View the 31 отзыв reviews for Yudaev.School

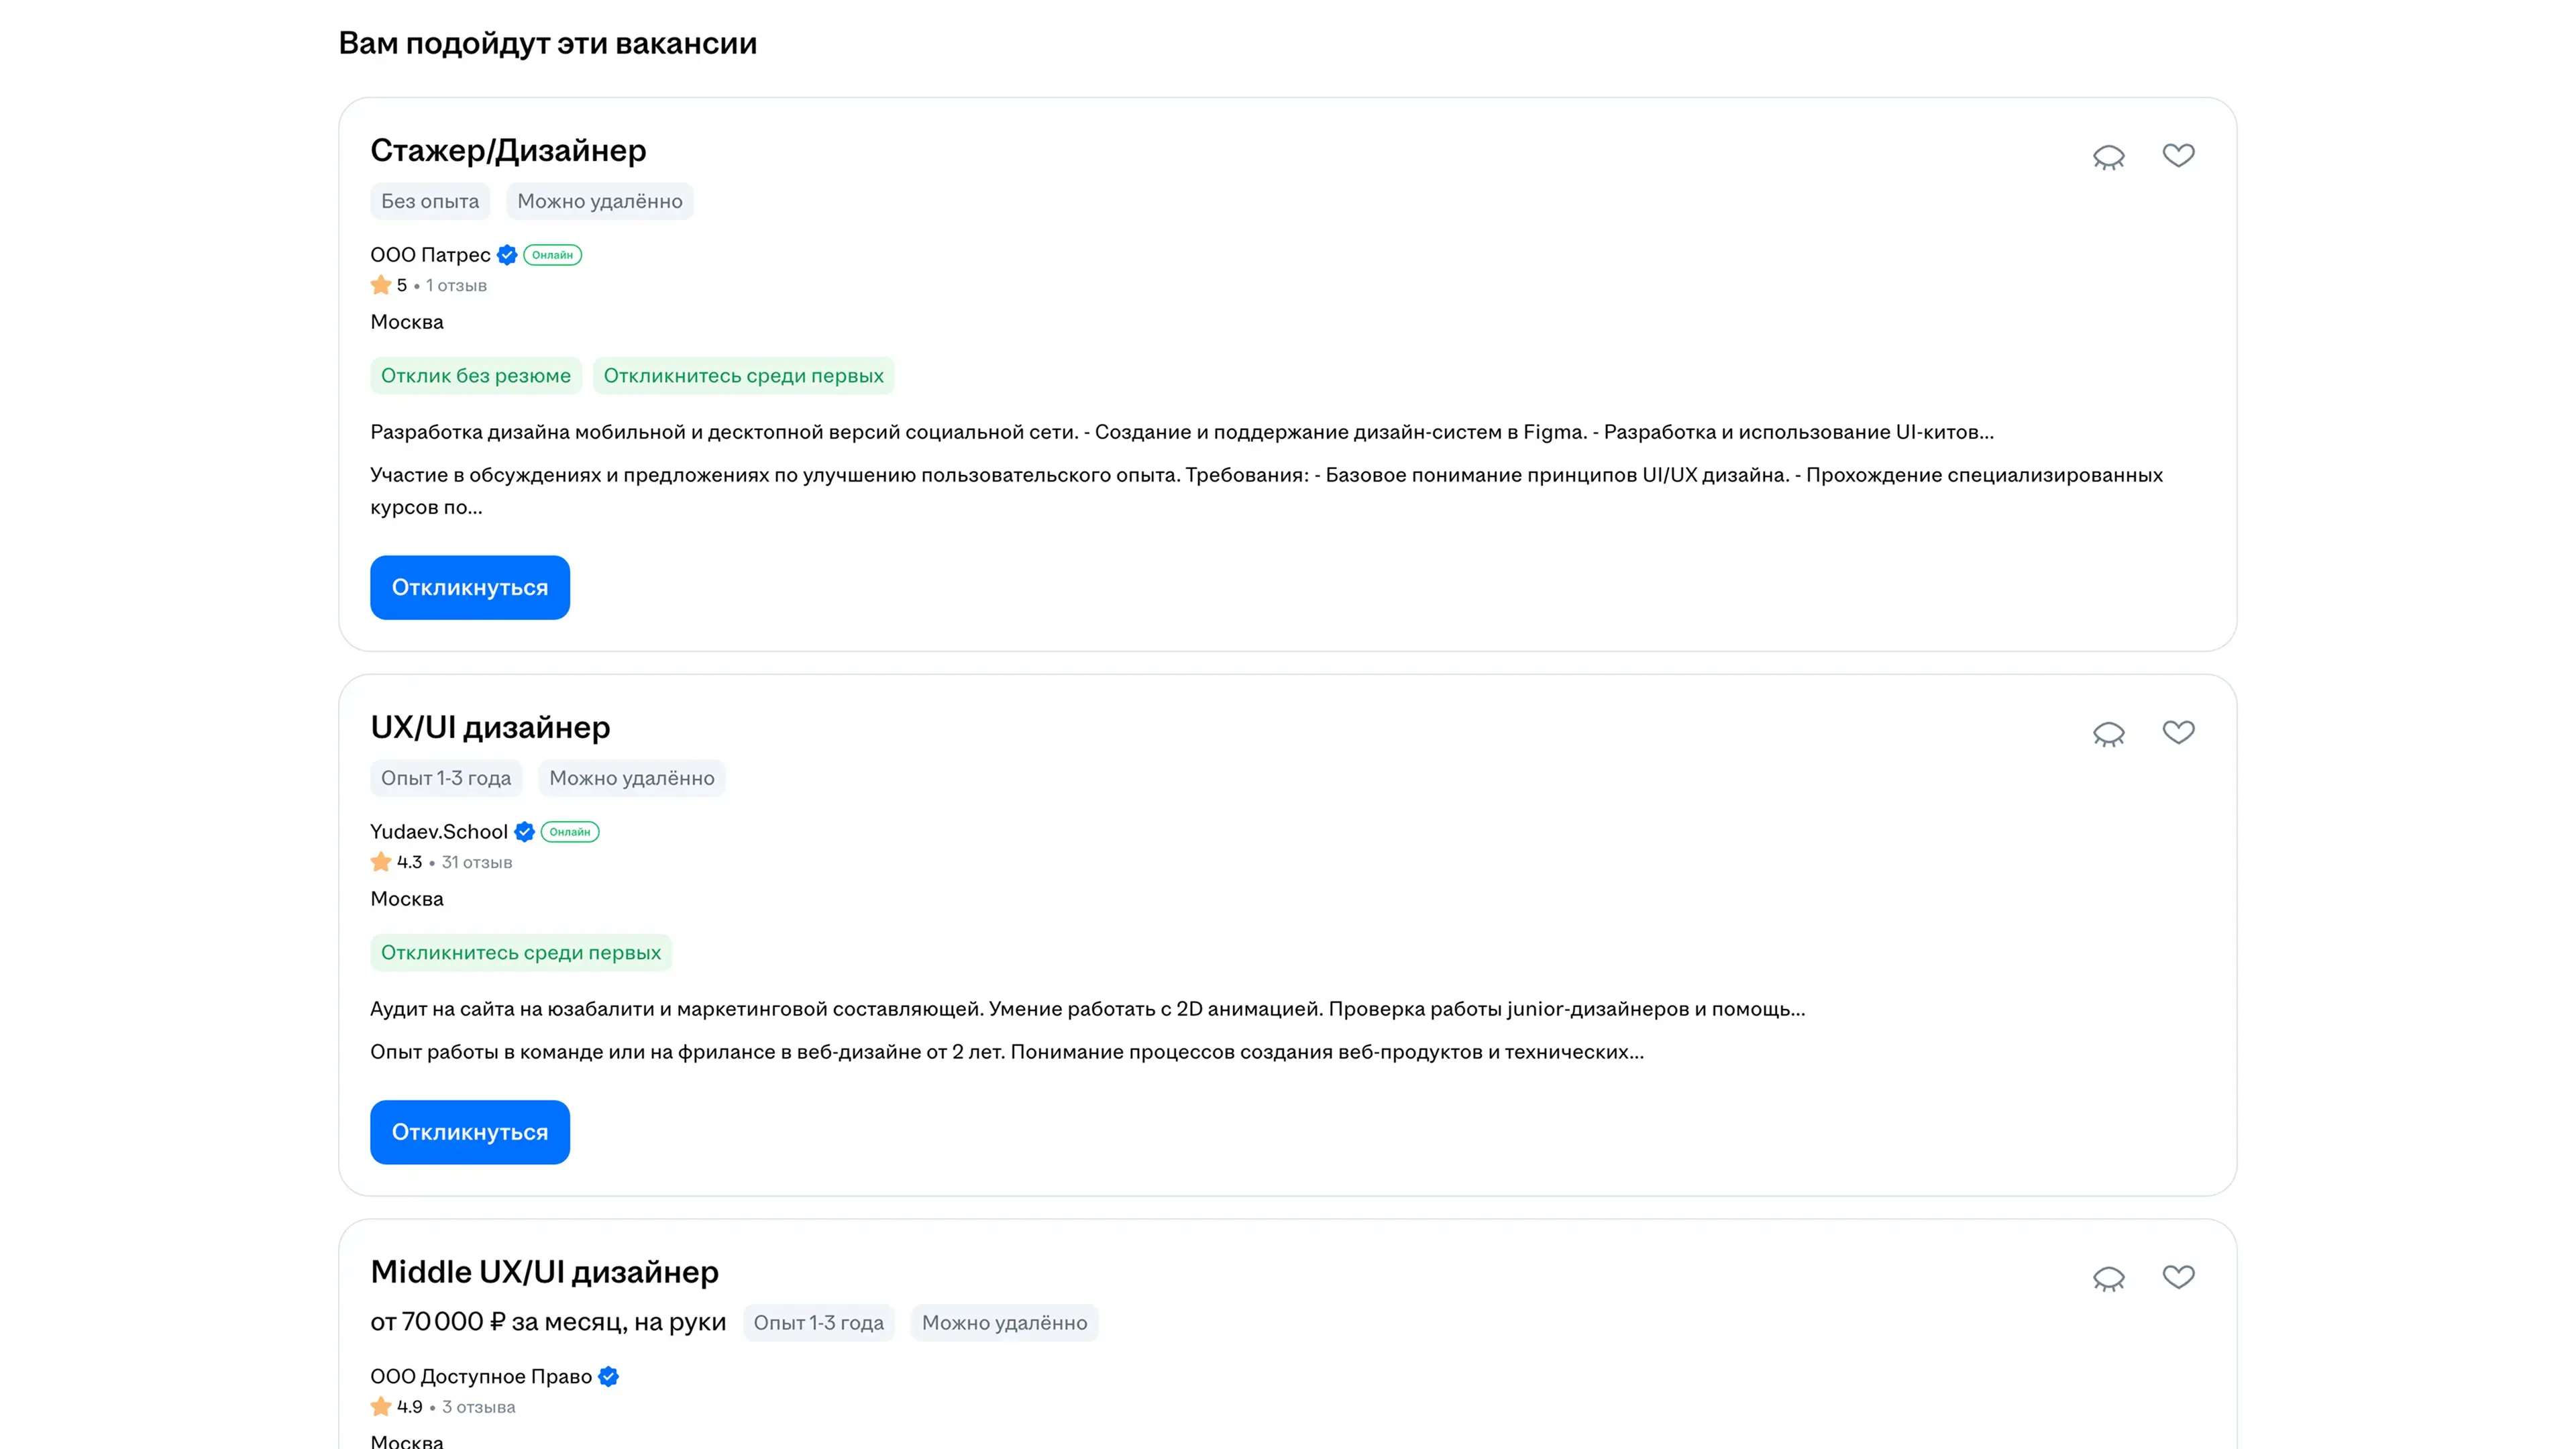(477, 862)
